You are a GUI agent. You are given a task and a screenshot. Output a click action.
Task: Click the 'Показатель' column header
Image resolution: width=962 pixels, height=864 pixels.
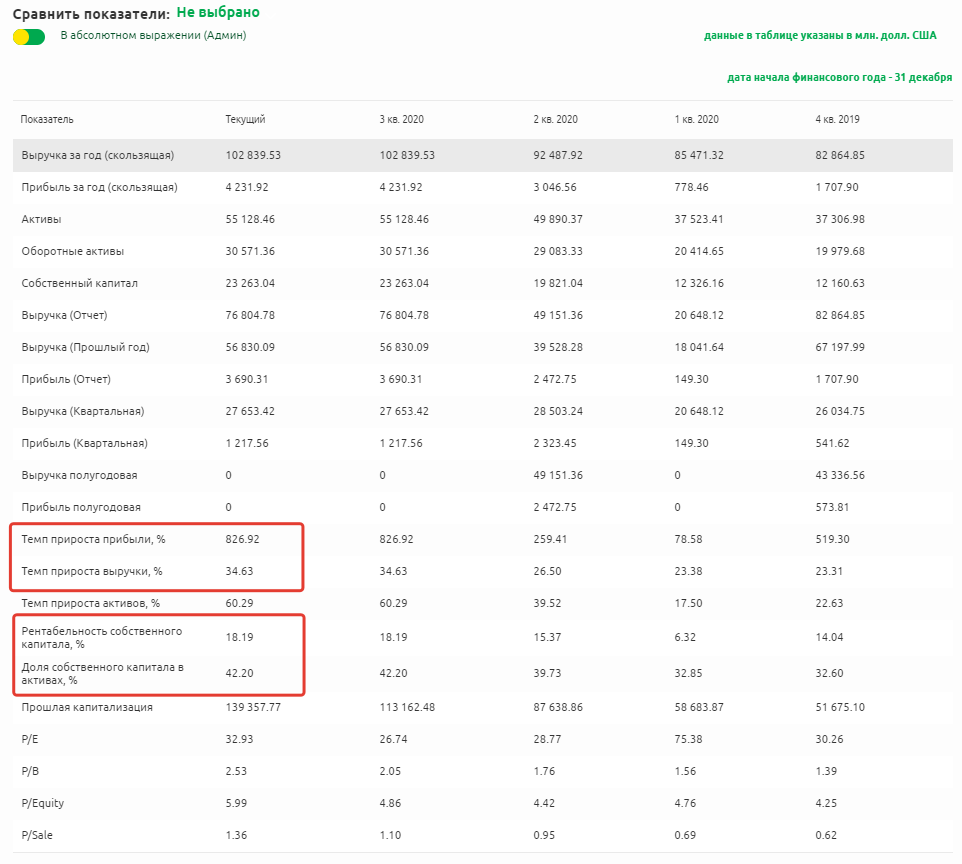(47, 119)
